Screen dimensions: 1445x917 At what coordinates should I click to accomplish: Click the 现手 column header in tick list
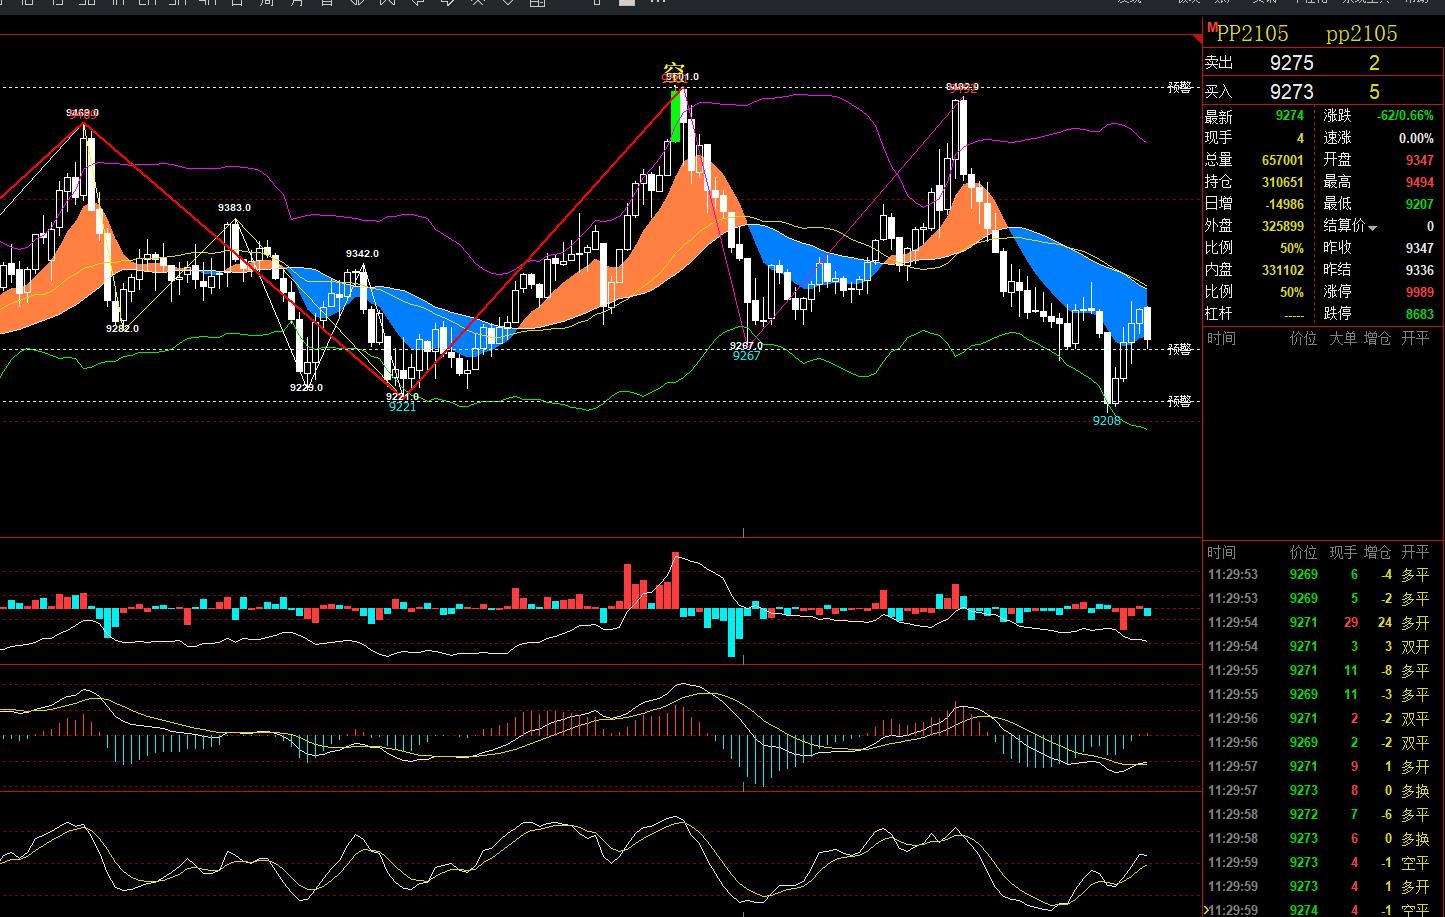point(1342,552)
